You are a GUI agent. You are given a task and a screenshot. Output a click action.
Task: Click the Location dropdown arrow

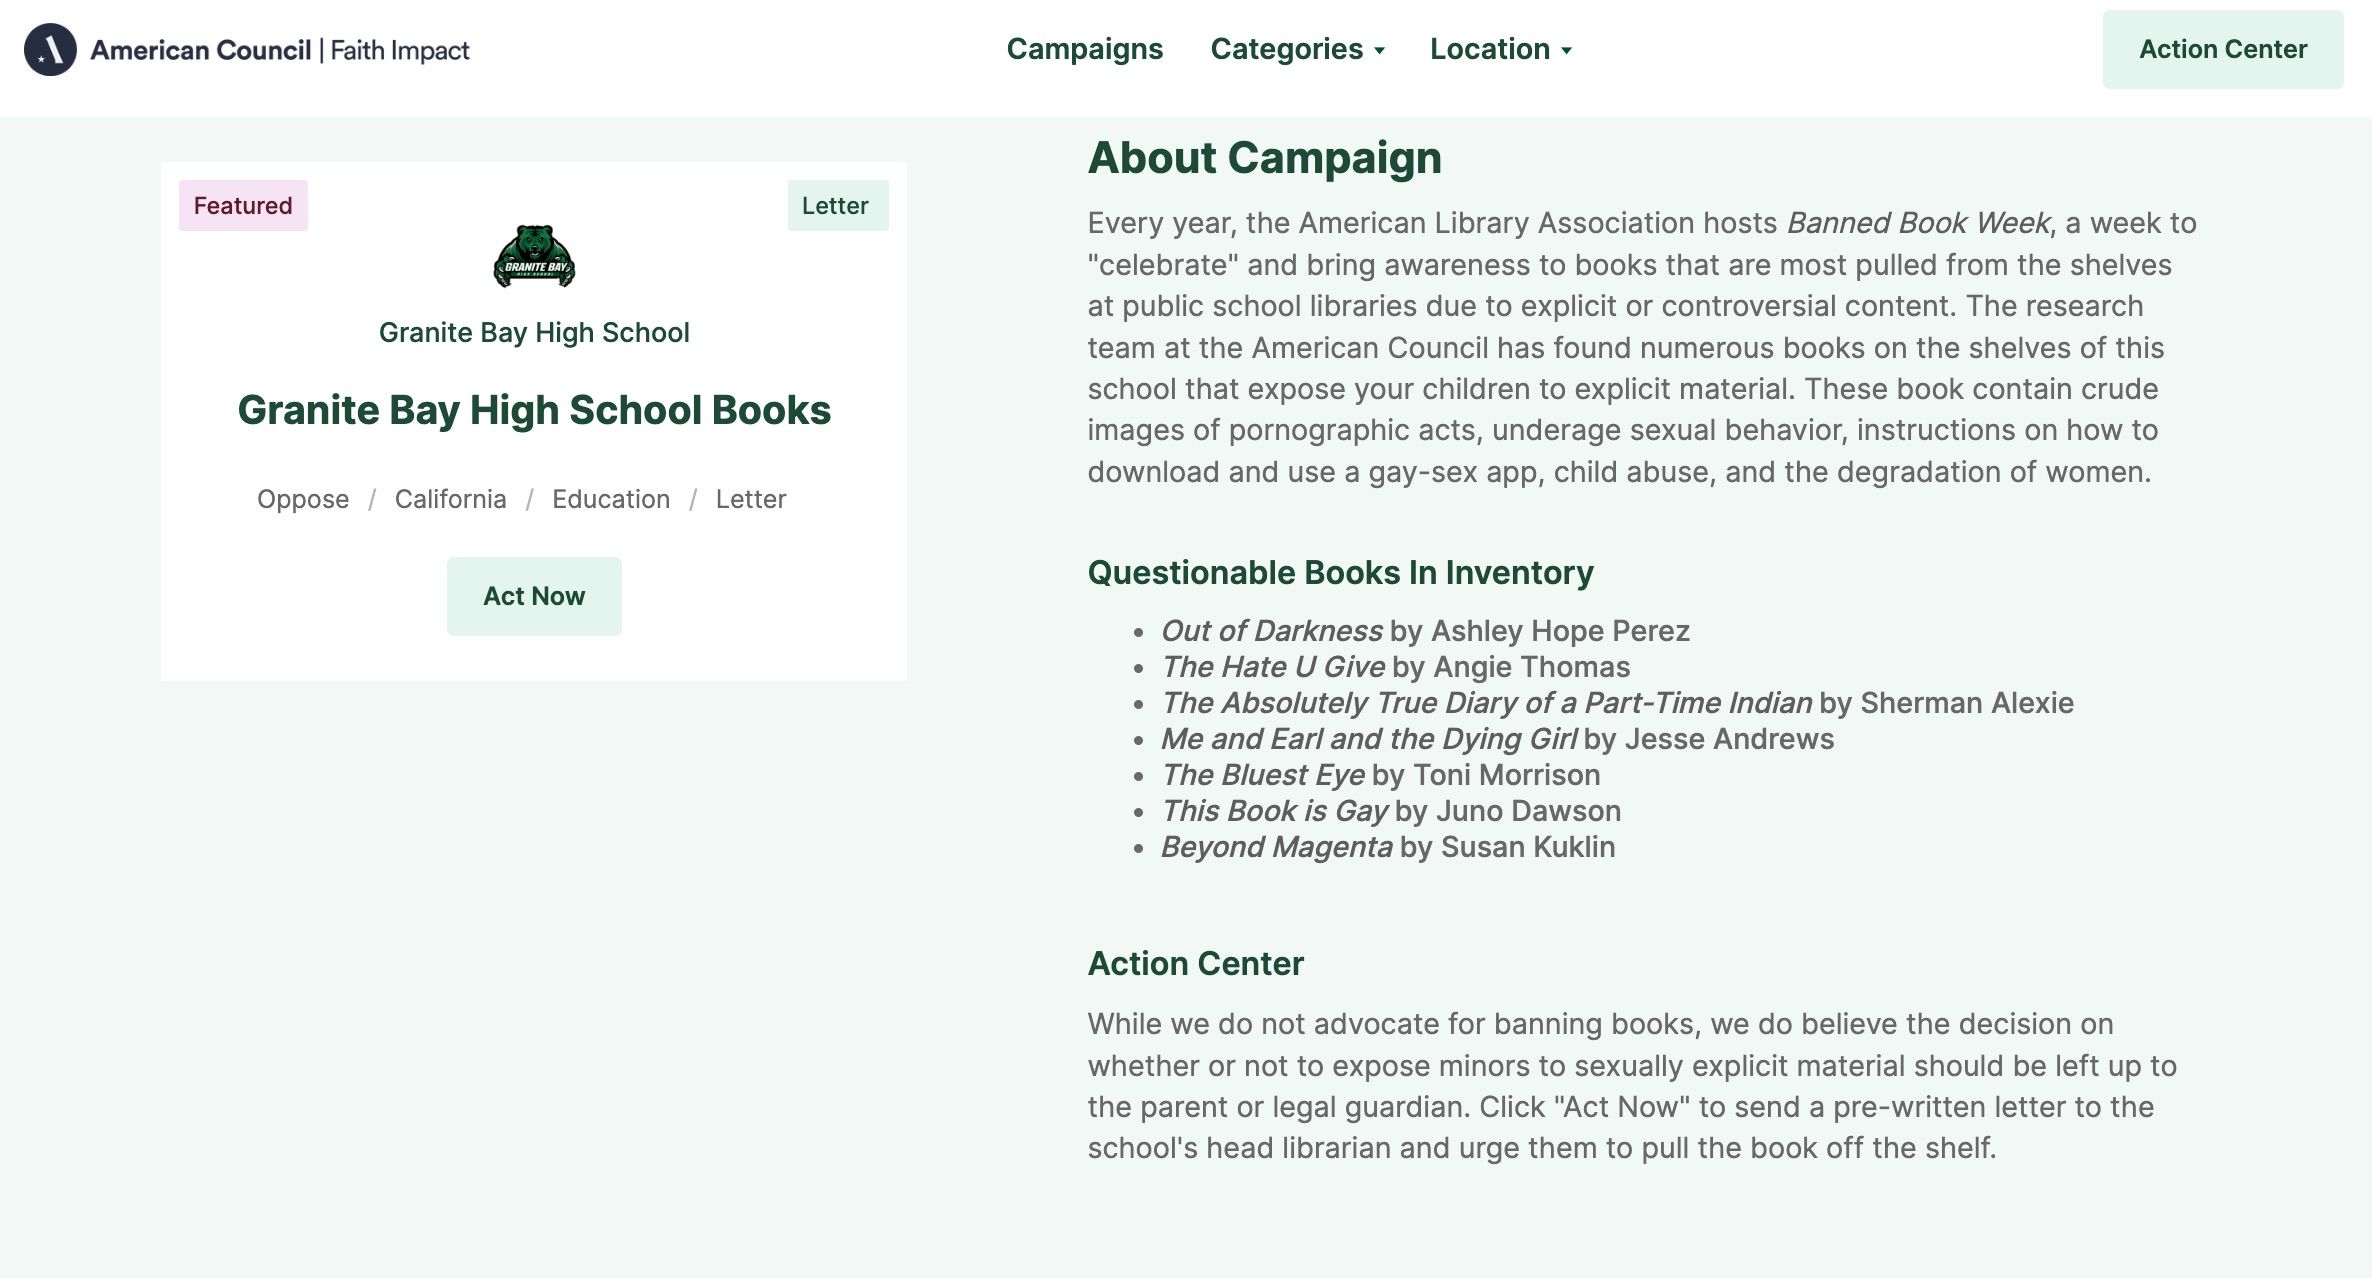(1567, 51)
